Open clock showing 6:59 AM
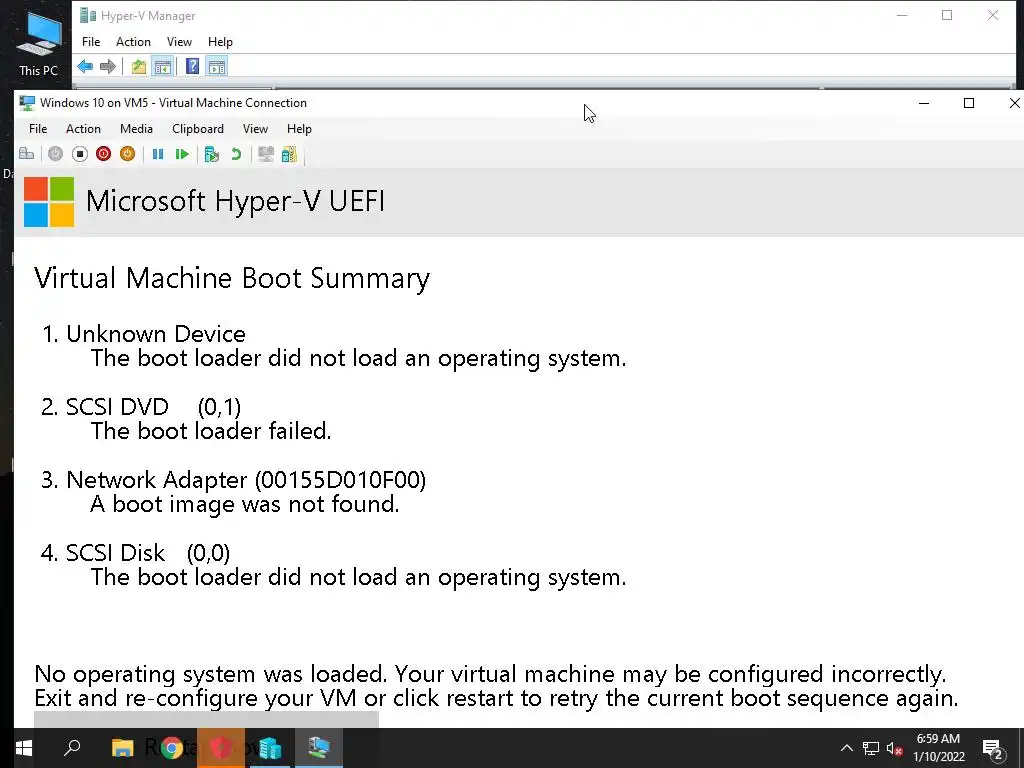The height and width of the screenshot is (768, 1024). point(938,748)
